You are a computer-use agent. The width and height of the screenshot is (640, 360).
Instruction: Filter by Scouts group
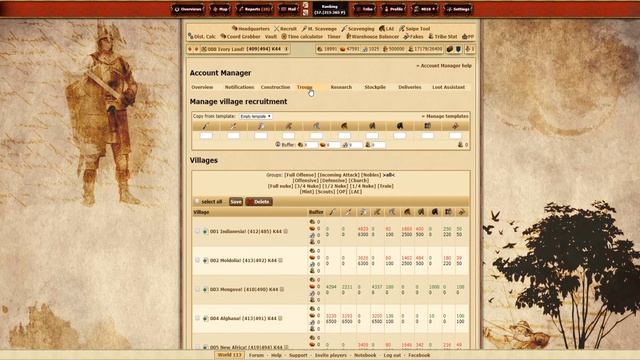pos(326,192)
